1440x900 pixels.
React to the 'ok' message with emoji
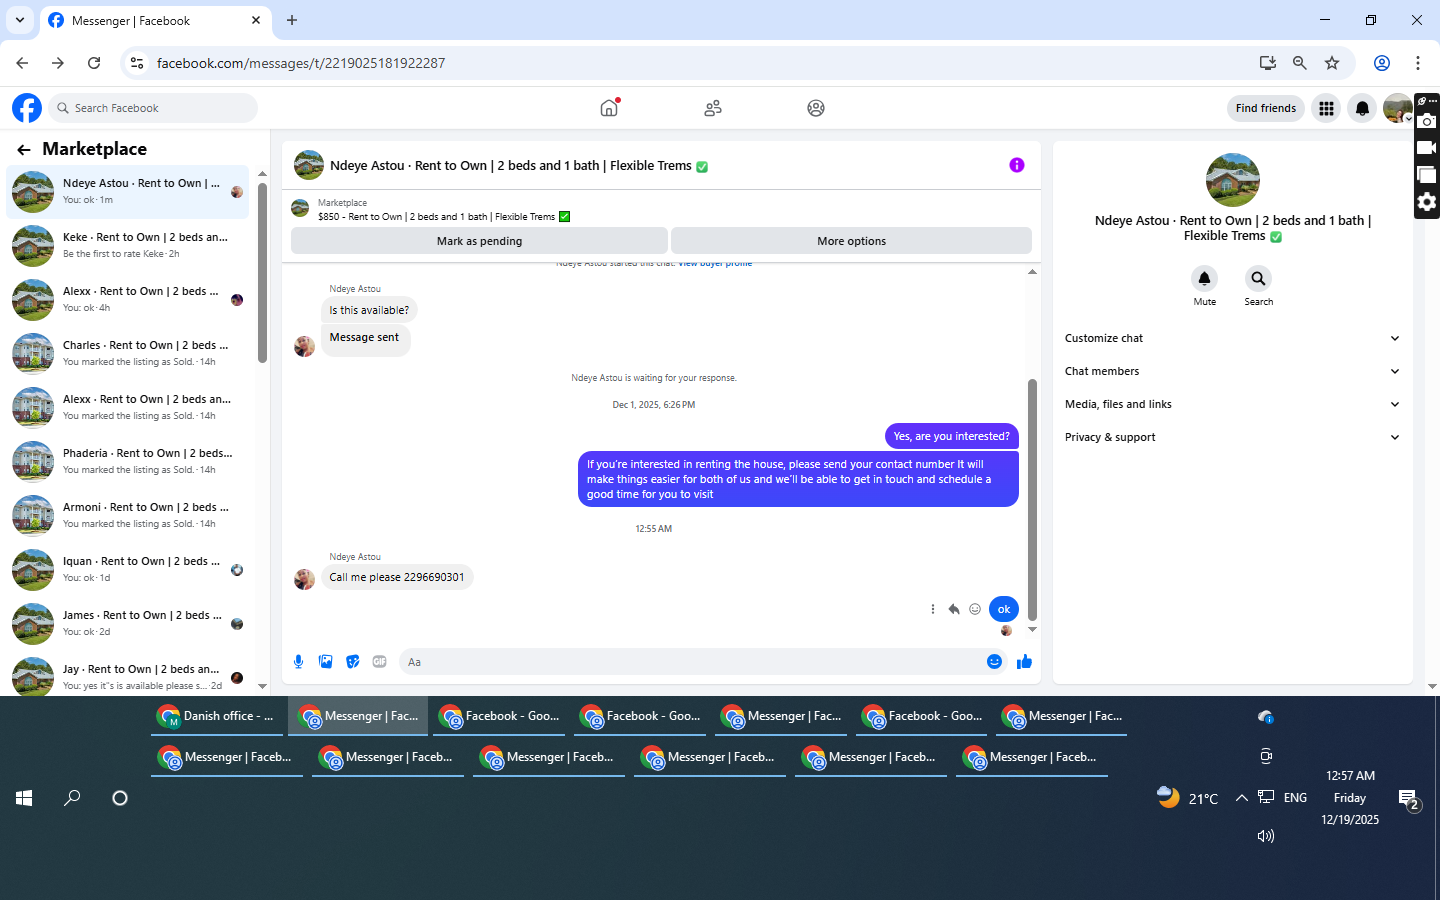coord(975,609)
